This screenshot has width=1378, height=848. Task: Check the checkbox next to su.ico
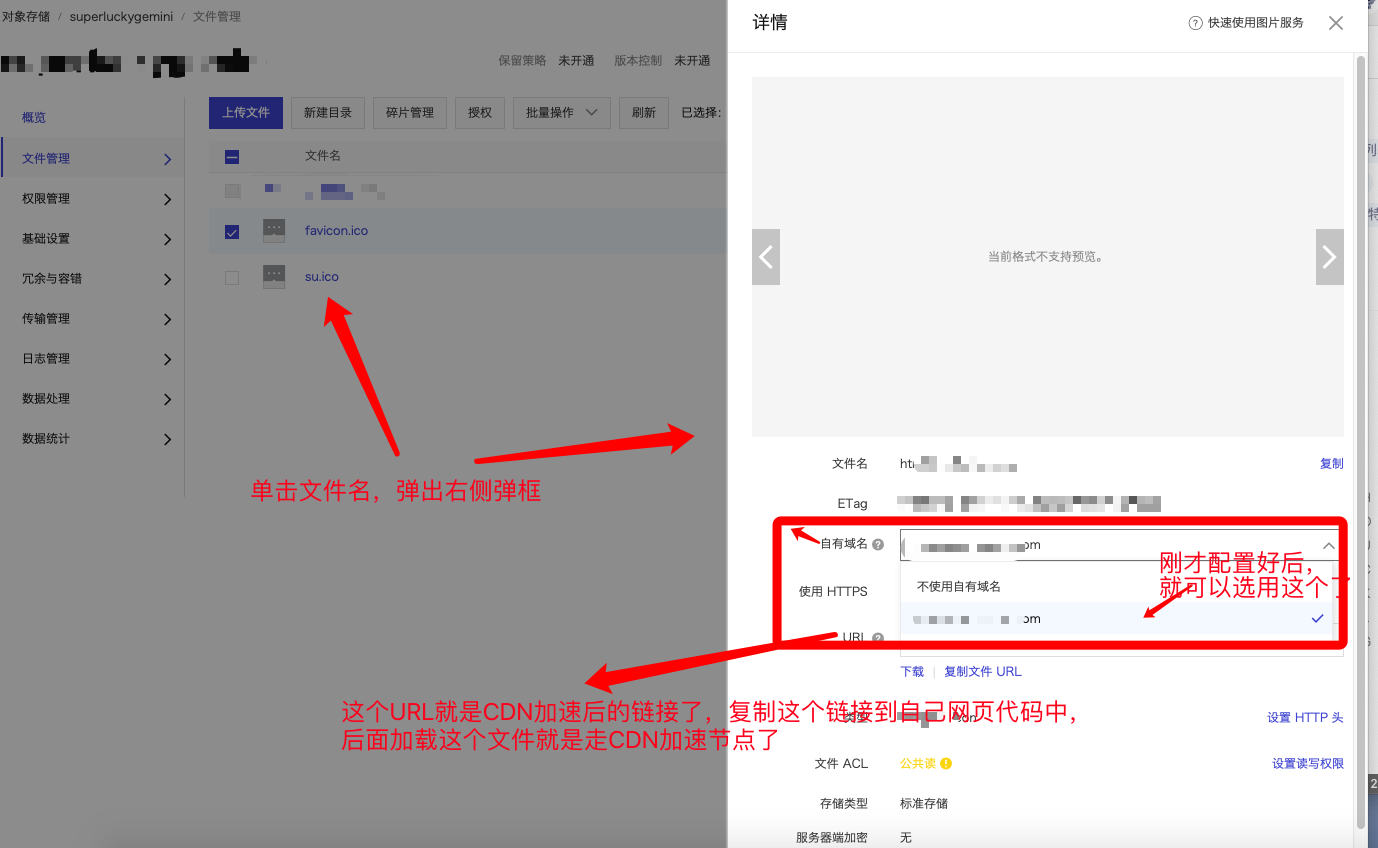pos(231,276)
